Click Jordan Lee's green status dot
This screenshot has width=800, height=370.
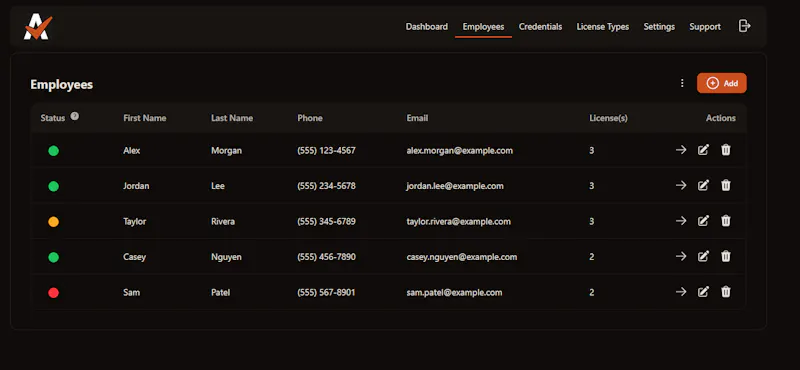[x=54, y=186]
